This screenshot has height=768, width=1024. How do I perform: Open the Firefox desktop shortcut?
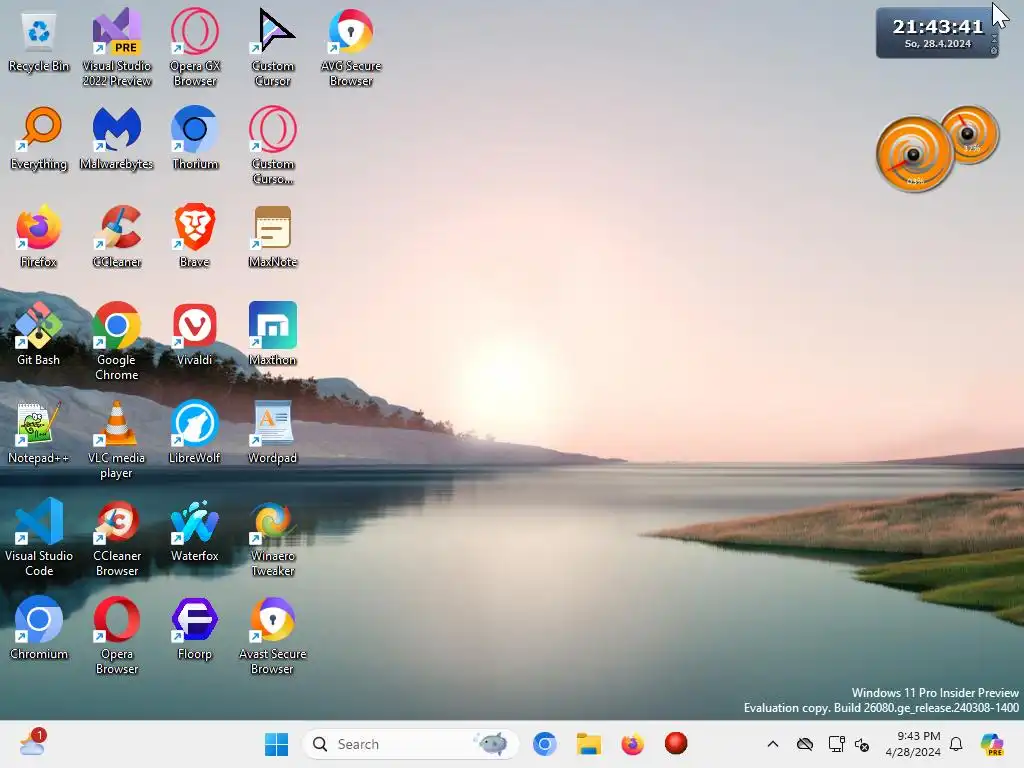coord(39,237)
